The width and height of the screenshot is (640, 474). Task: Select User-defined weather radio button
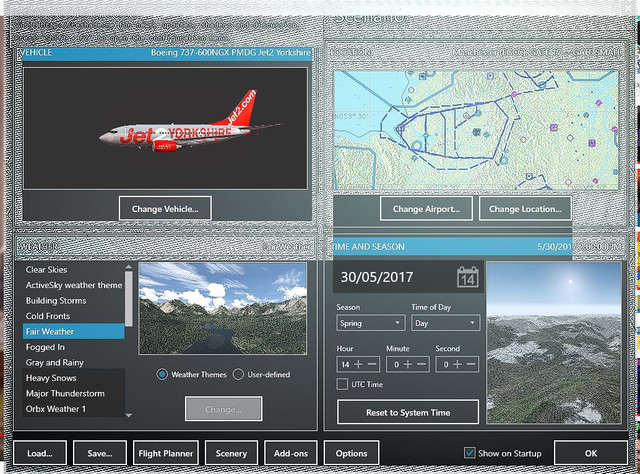(238, 374)
